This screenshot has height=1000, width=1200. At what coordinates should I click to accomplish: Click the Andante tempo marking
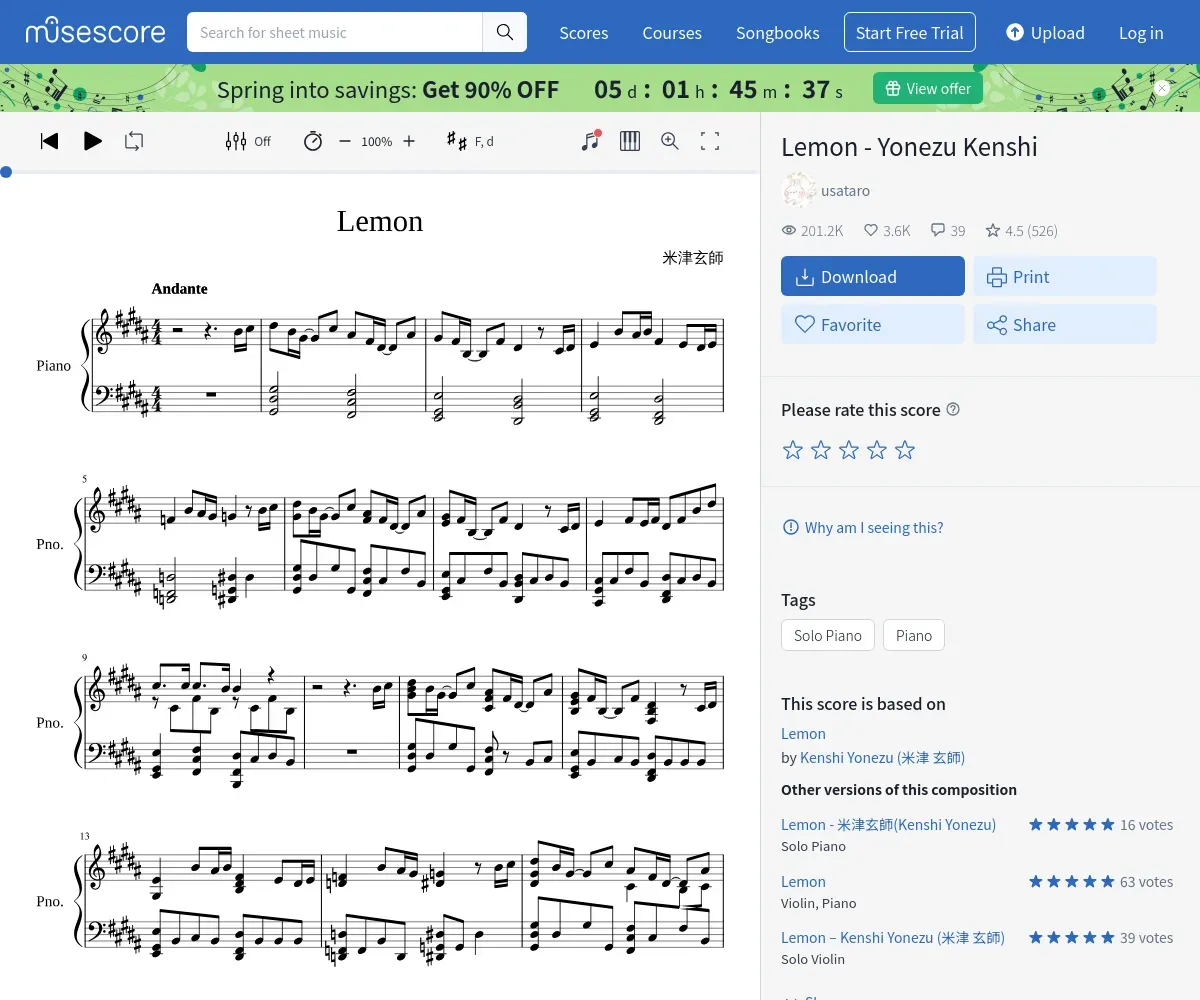(179, 289)
